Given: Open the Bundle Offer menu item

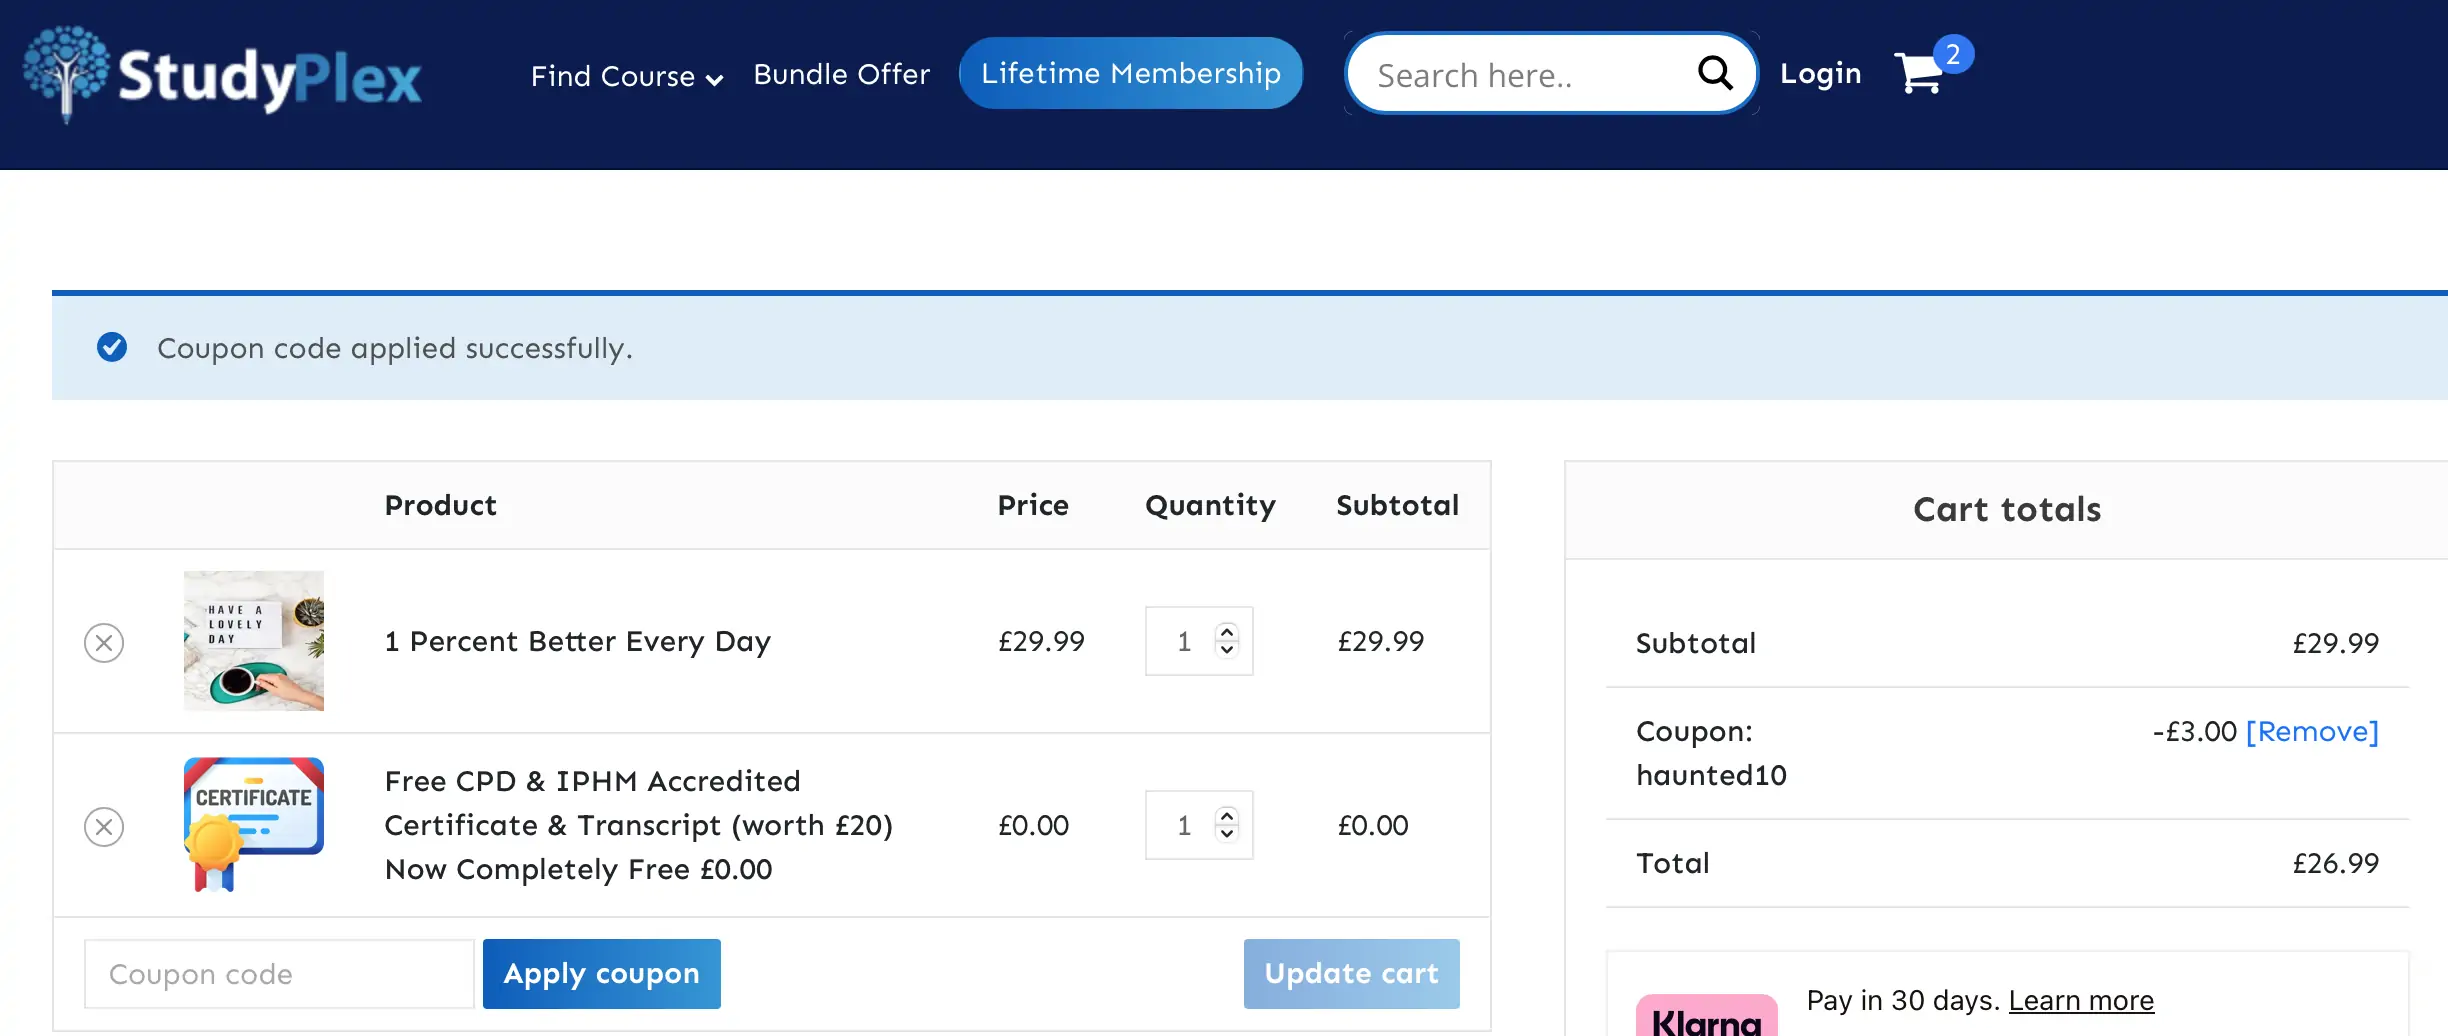Looking at the screenshot, I should point(841,75).
